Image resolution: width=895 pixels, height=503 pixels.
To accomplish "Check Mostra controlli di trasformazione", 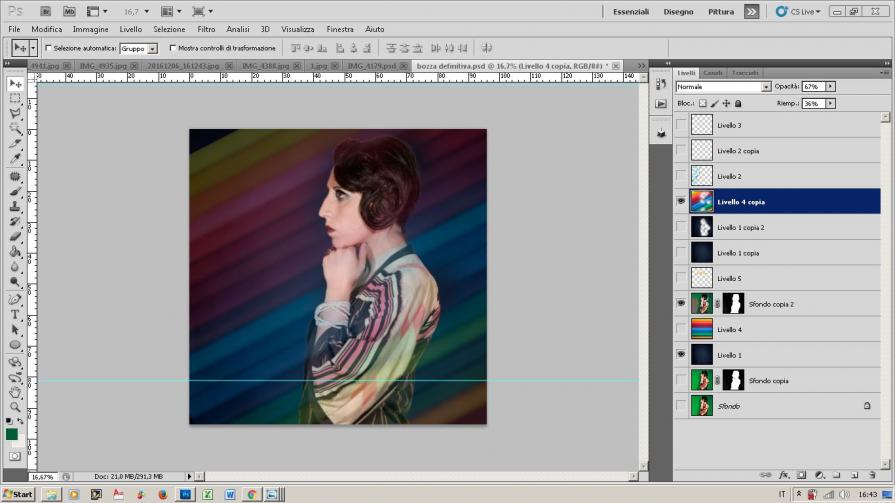I will pos(173,48).
